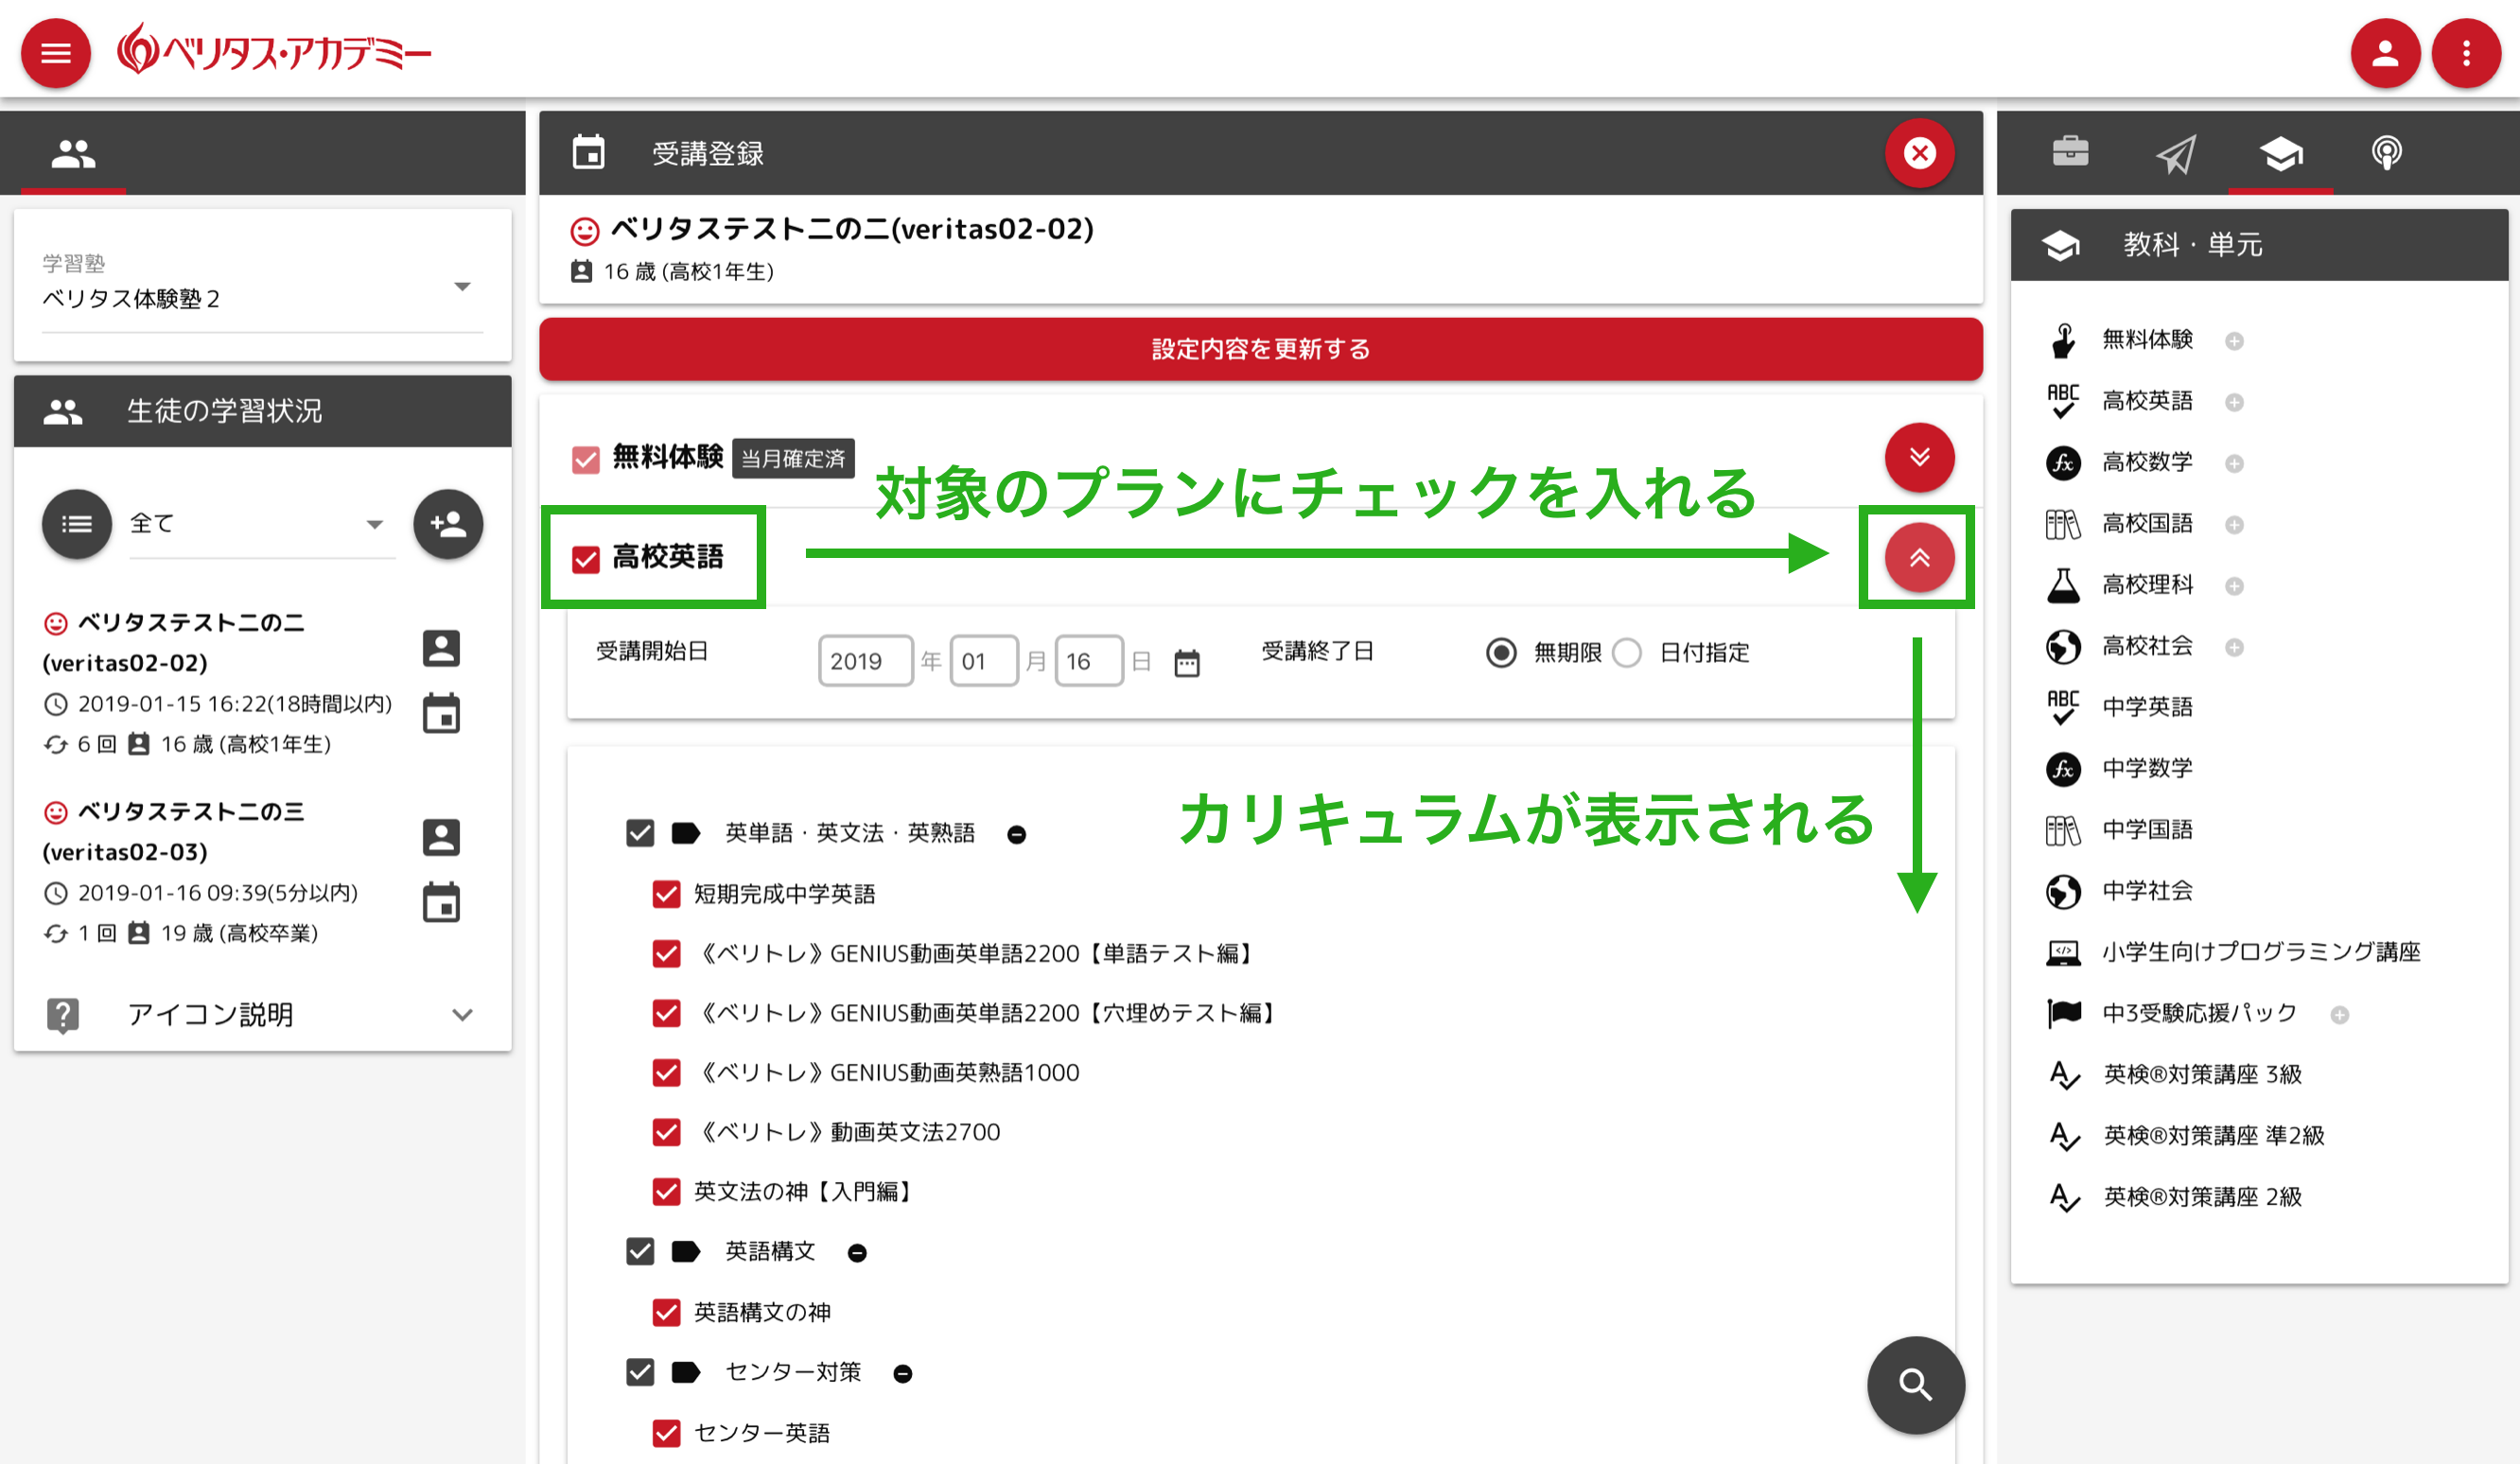Click the start day field 16
2520x1464 pixels.
[x=1089, y=661]
